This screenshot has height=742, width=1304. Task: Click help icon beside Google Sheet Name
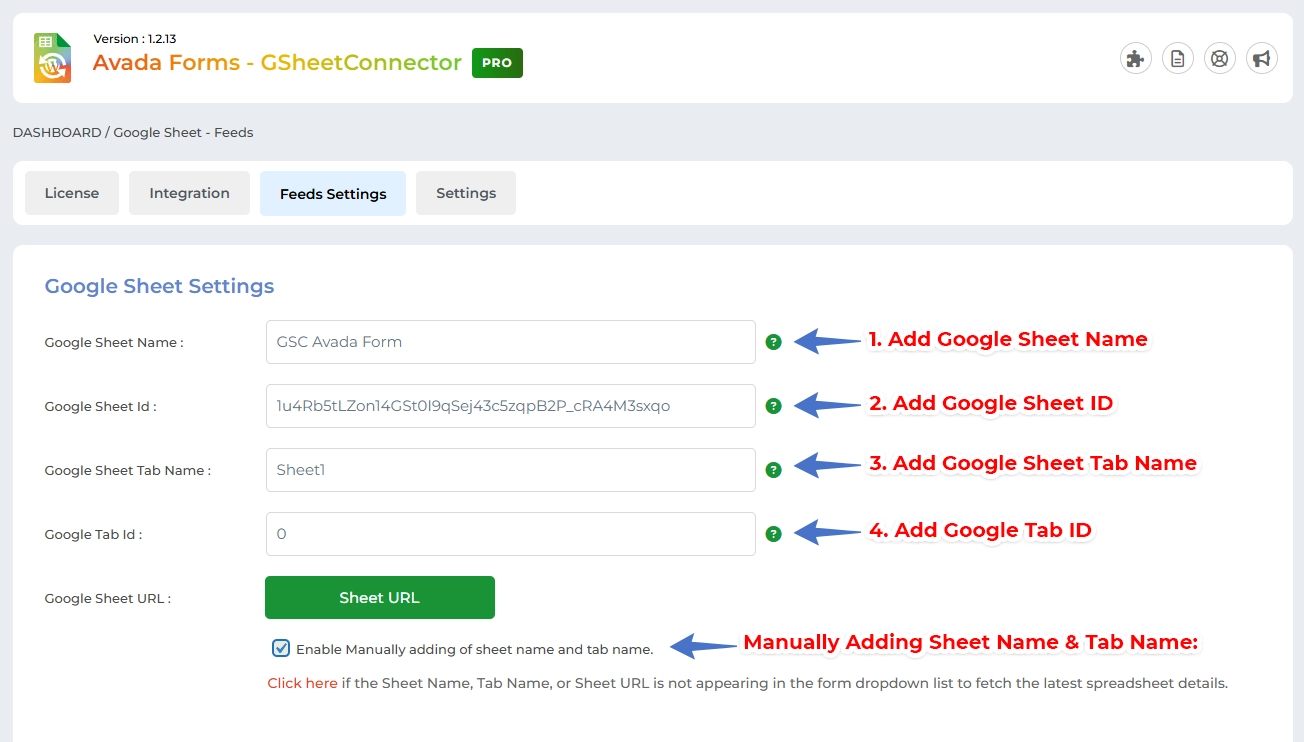[773, 342]
